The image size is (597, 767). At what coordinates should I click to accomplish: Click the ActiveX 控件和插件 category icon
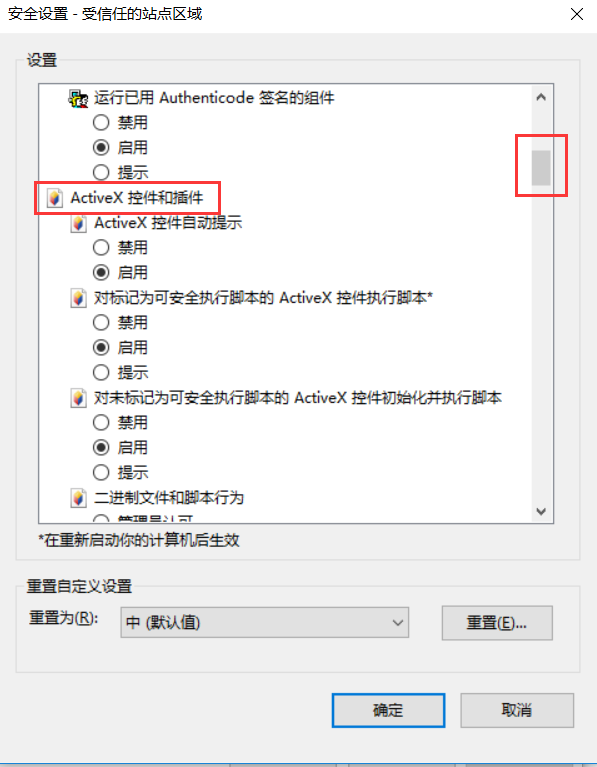pyautogui.click(x=54, y=198)
